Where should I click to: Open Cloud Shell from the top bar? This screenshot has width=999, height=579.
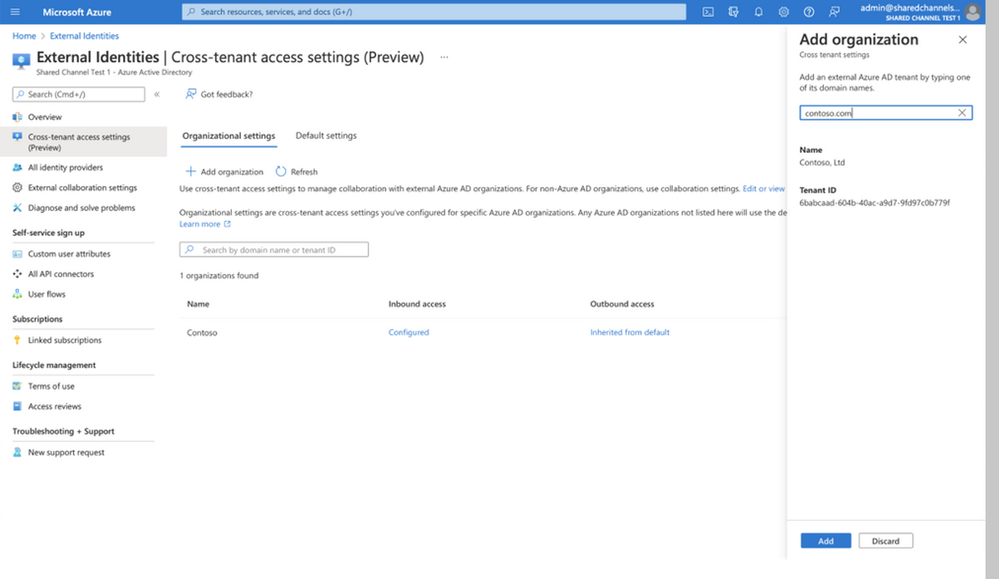click(708, 12)
